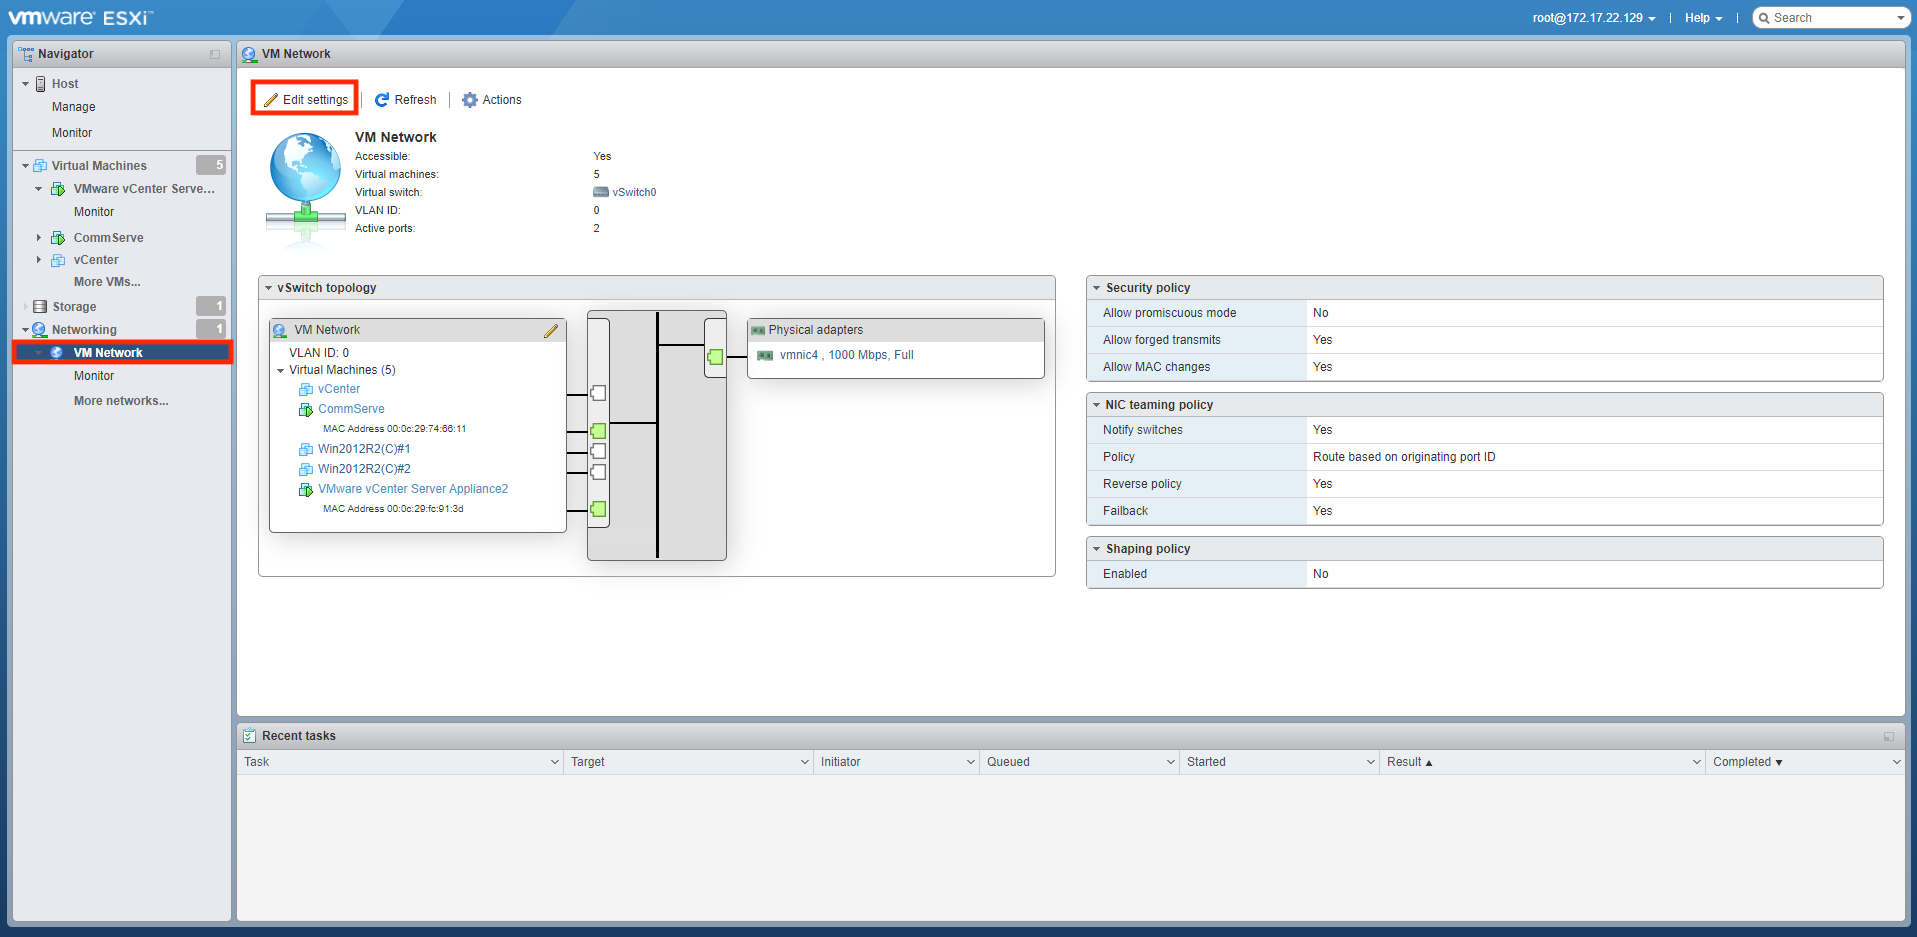Open the CommServe link in topology
The image size is (1917, 937).
coord(351,409)
